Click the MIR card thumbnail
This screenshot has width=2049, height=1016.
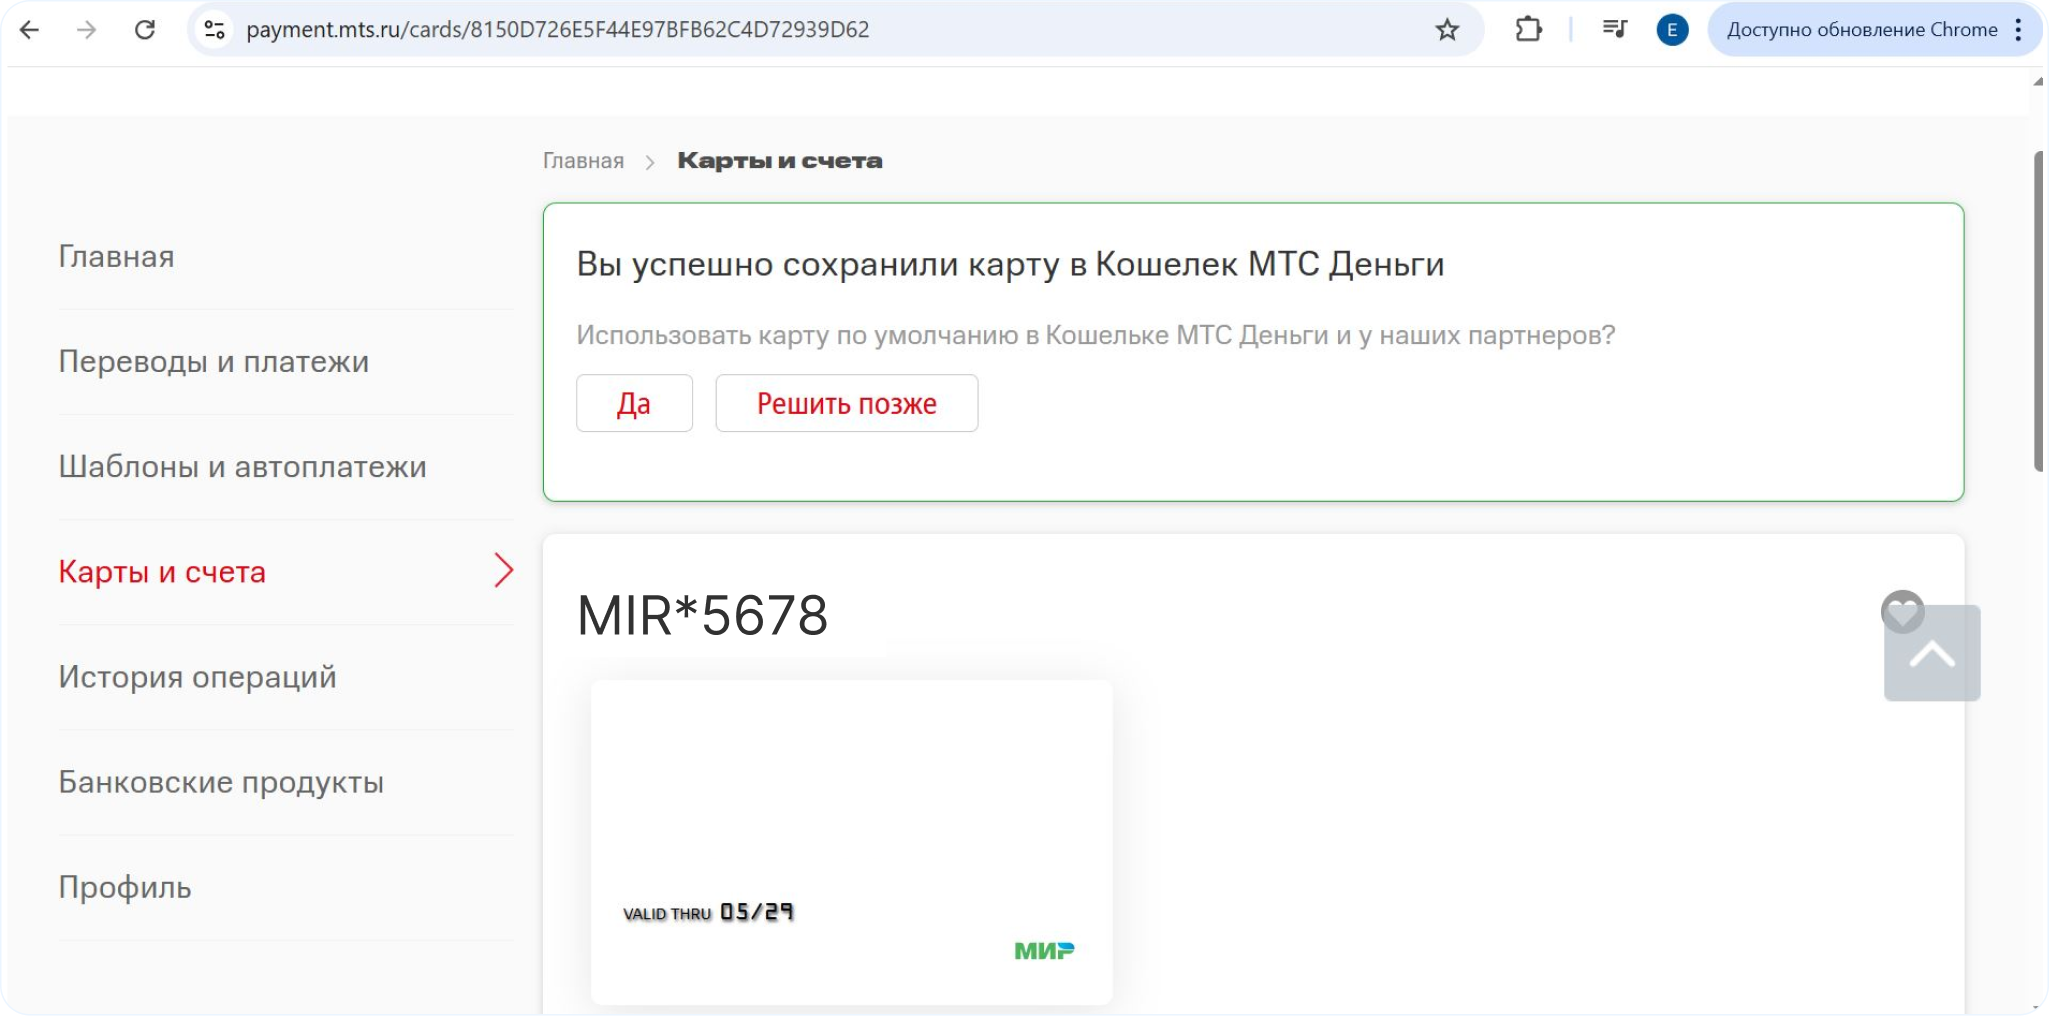coord(851,842)
